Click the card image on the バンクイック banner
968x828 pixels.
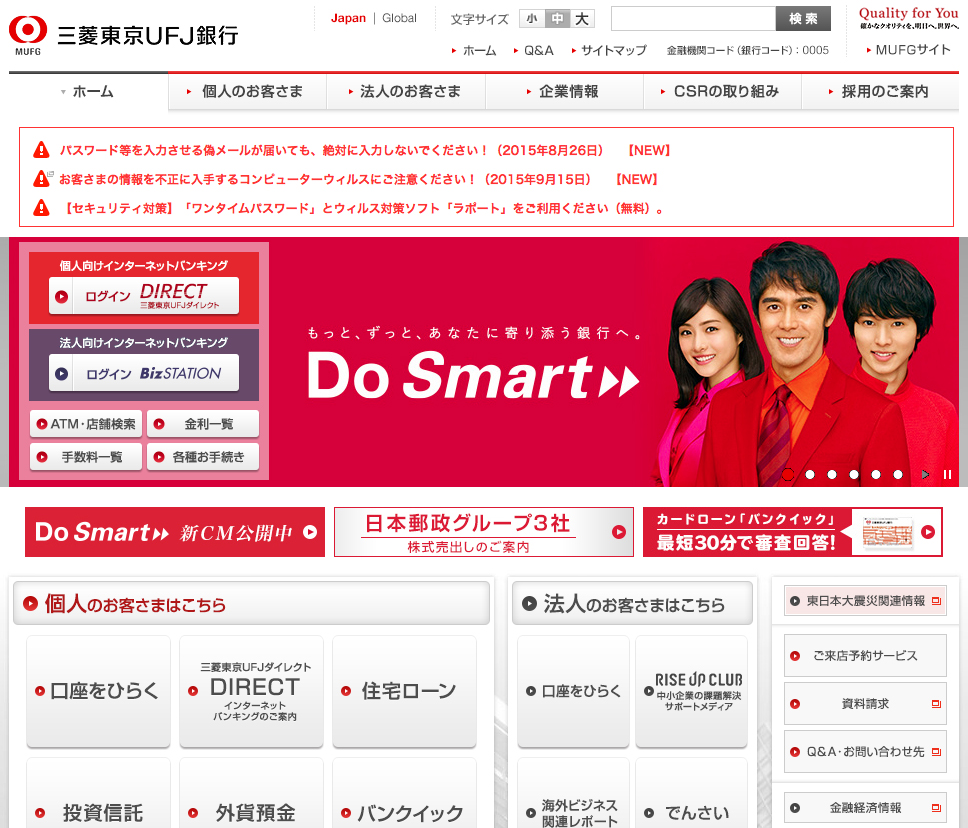[887, 532]
